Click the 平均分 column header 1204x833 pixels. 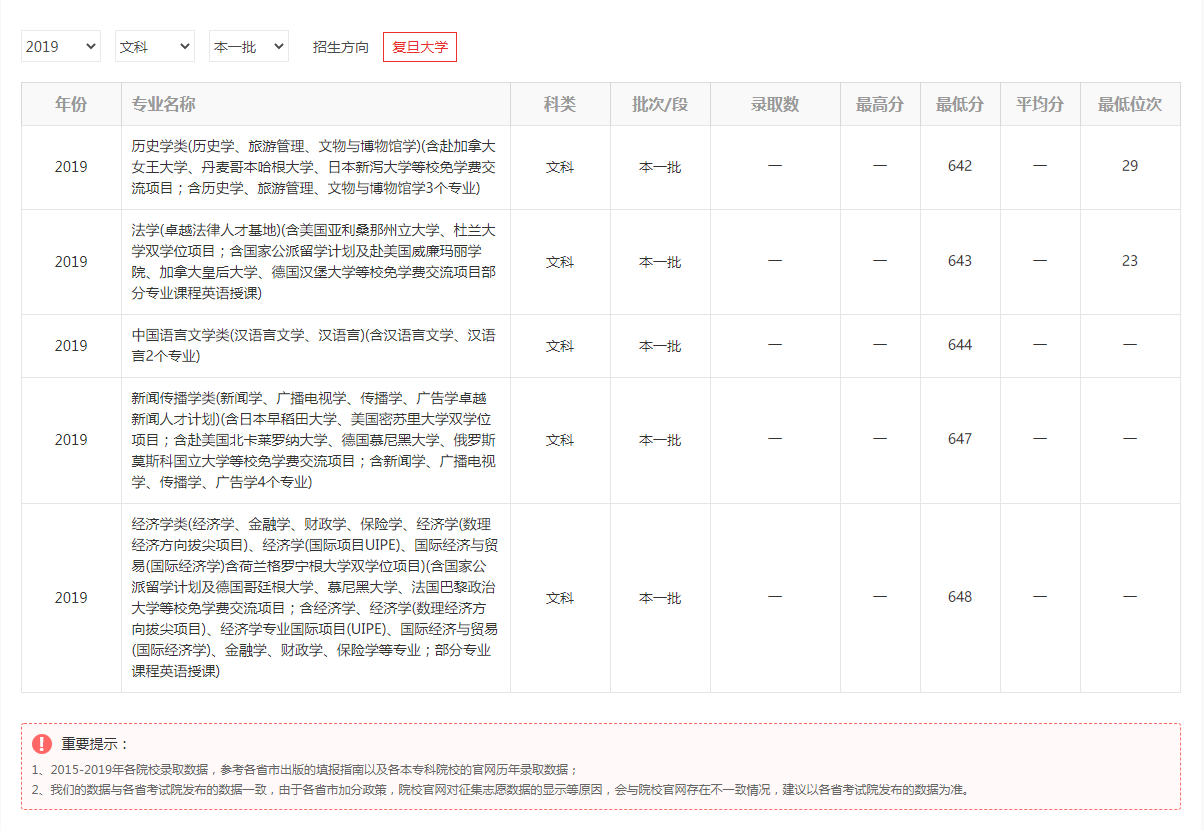point(1040,104)
